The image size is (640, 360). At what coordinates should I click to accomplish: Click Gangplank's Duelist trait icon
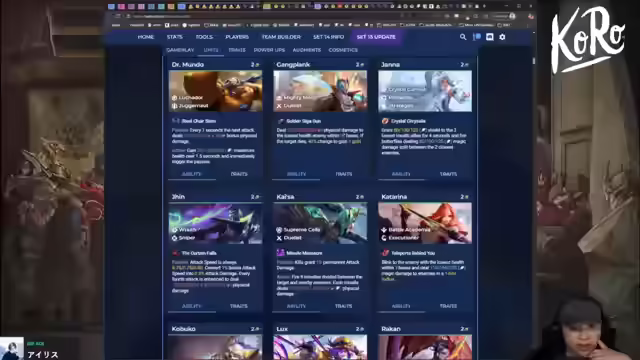[x=279, y=106]
